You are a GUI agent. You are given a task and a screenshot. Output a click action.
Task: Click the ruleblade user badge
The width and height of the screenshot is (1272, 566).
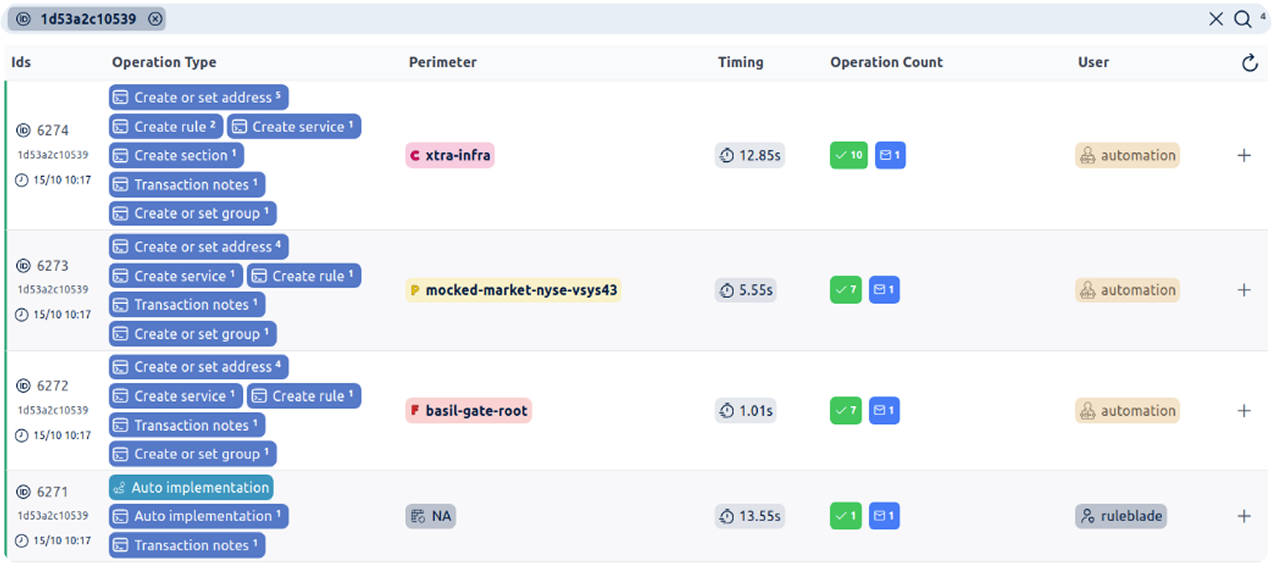pos(1121,516)
